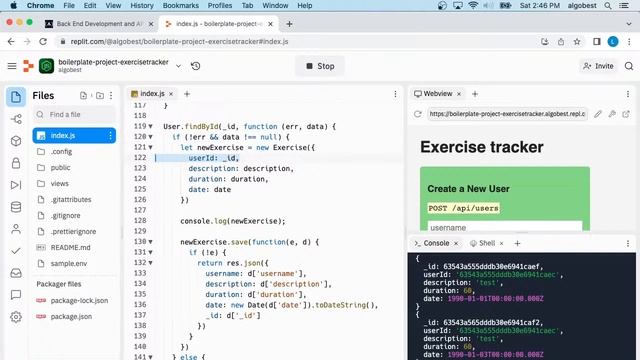Open the index.js file row options menu
Viewport: 640px width, 360px height.
coord(110,136)
